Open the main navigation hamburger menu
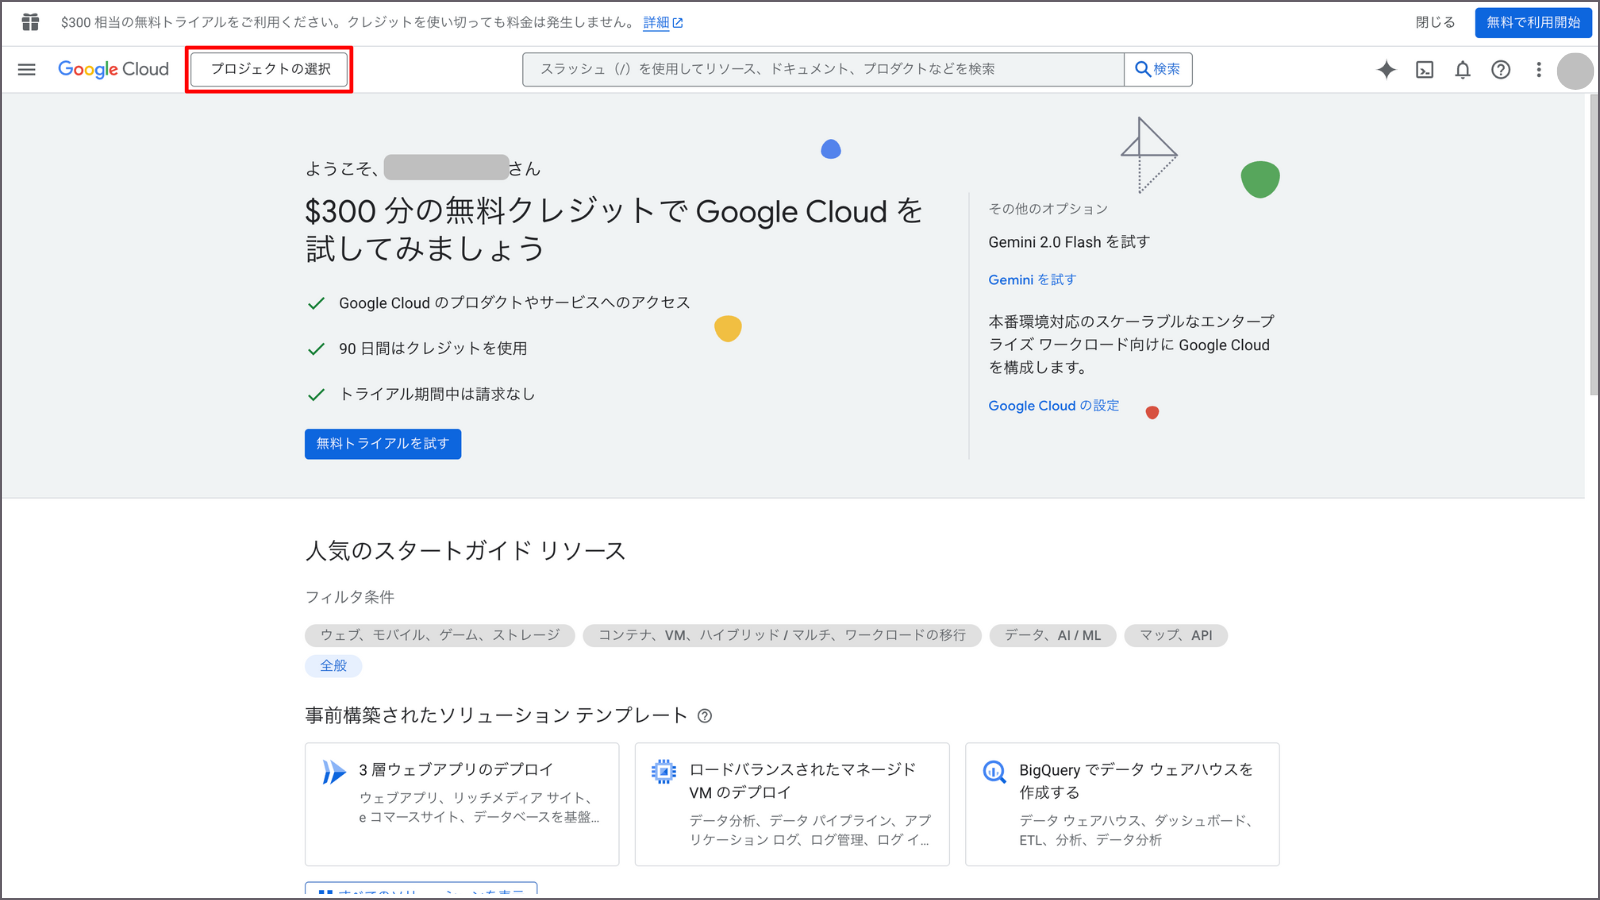 [x=27, y=69]
